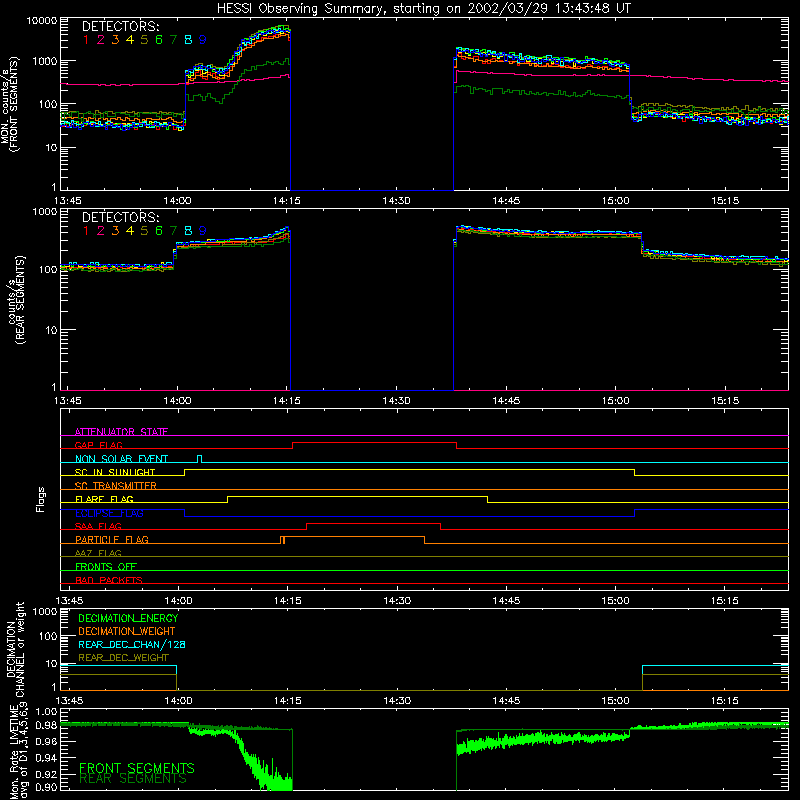
Task: Click orange detector "3" in front segments legend
Action: point(115,40)
